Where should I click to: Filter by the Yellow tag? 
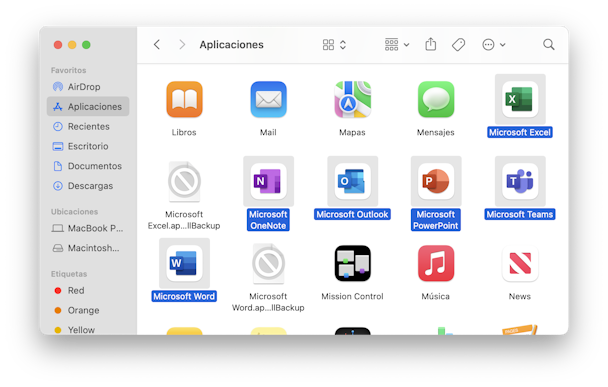click(88, 330)
